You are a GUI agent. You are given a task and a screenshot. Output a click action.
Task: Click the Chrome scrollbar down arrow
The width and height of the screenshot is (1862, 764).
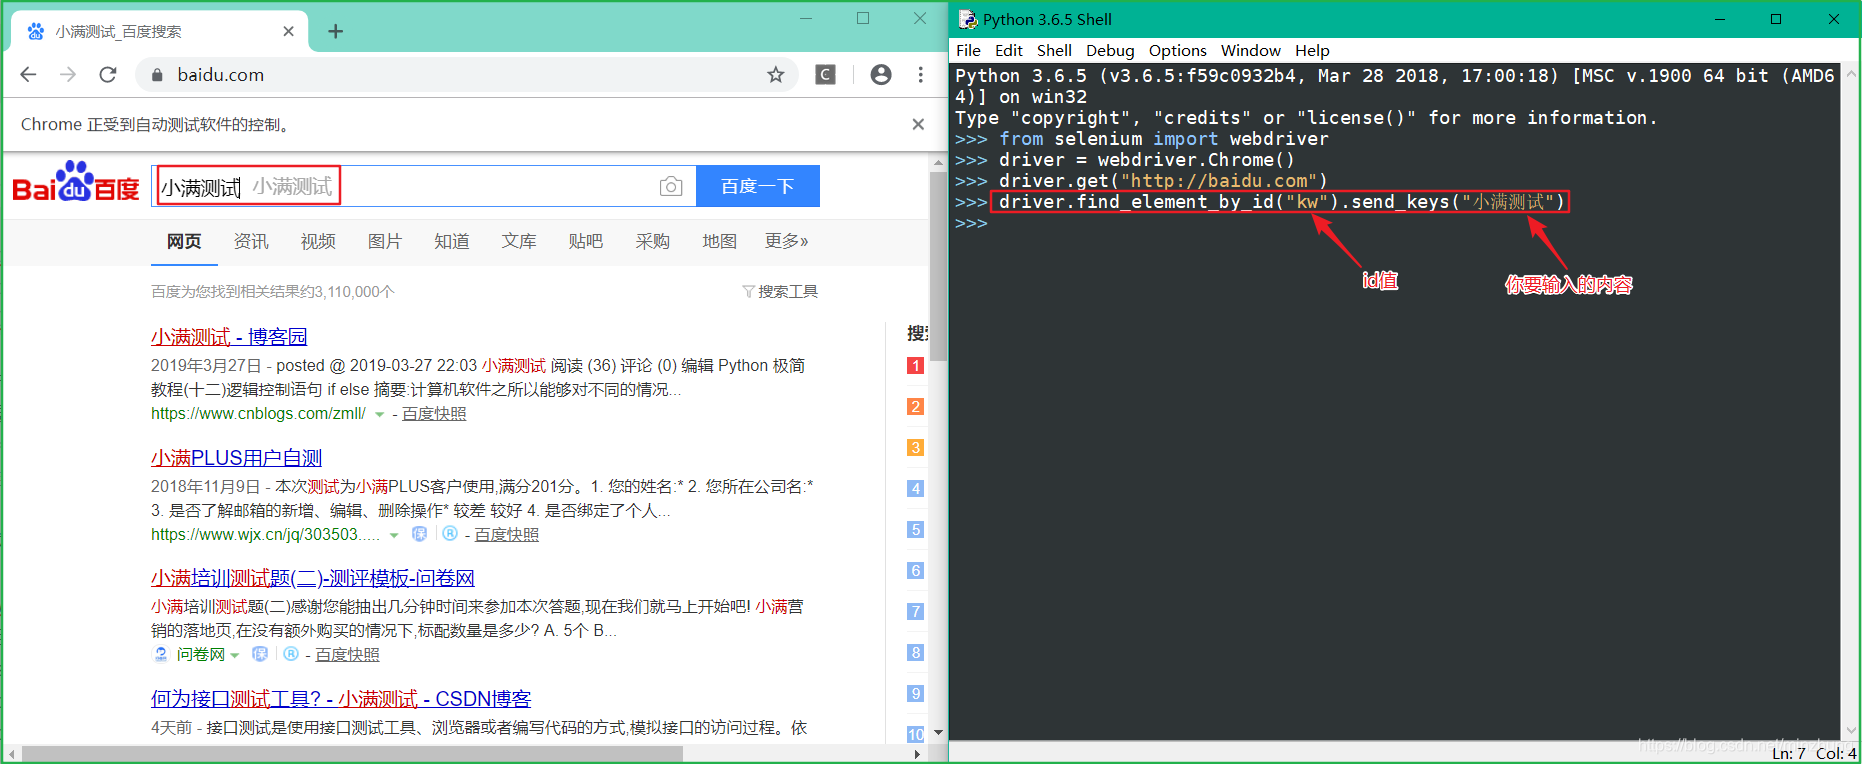pyautogui.click(x=938, y=733)
